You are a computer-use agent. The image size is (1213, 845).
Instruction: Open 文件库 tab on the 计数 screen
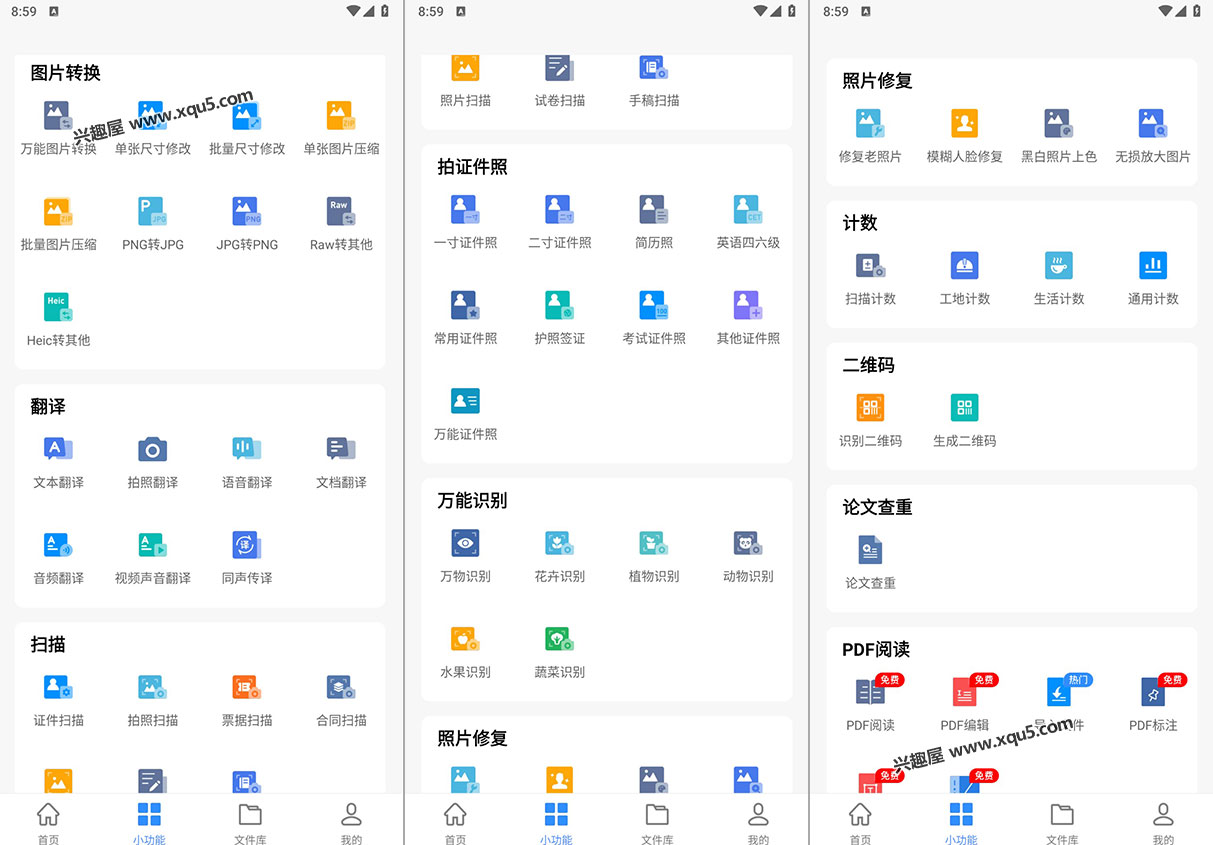coord(1062,822)
